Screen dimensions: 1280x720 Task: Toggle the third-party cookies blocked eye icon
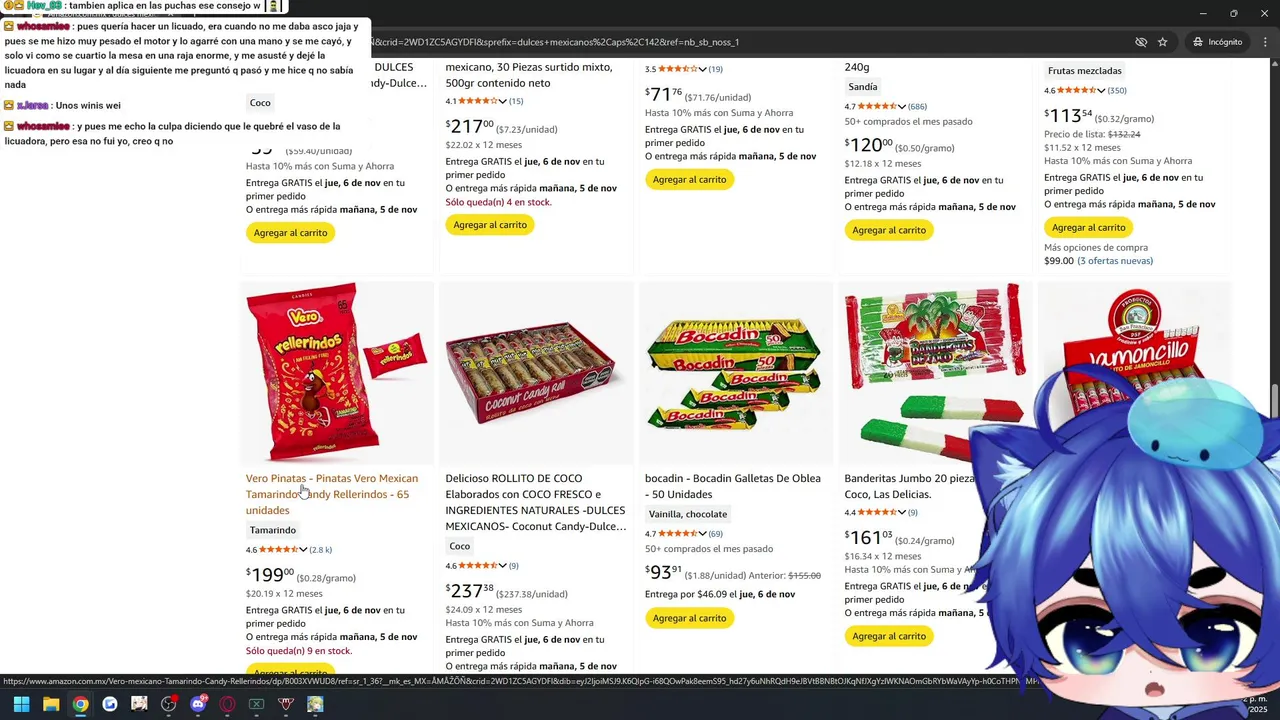point(1141,42)
